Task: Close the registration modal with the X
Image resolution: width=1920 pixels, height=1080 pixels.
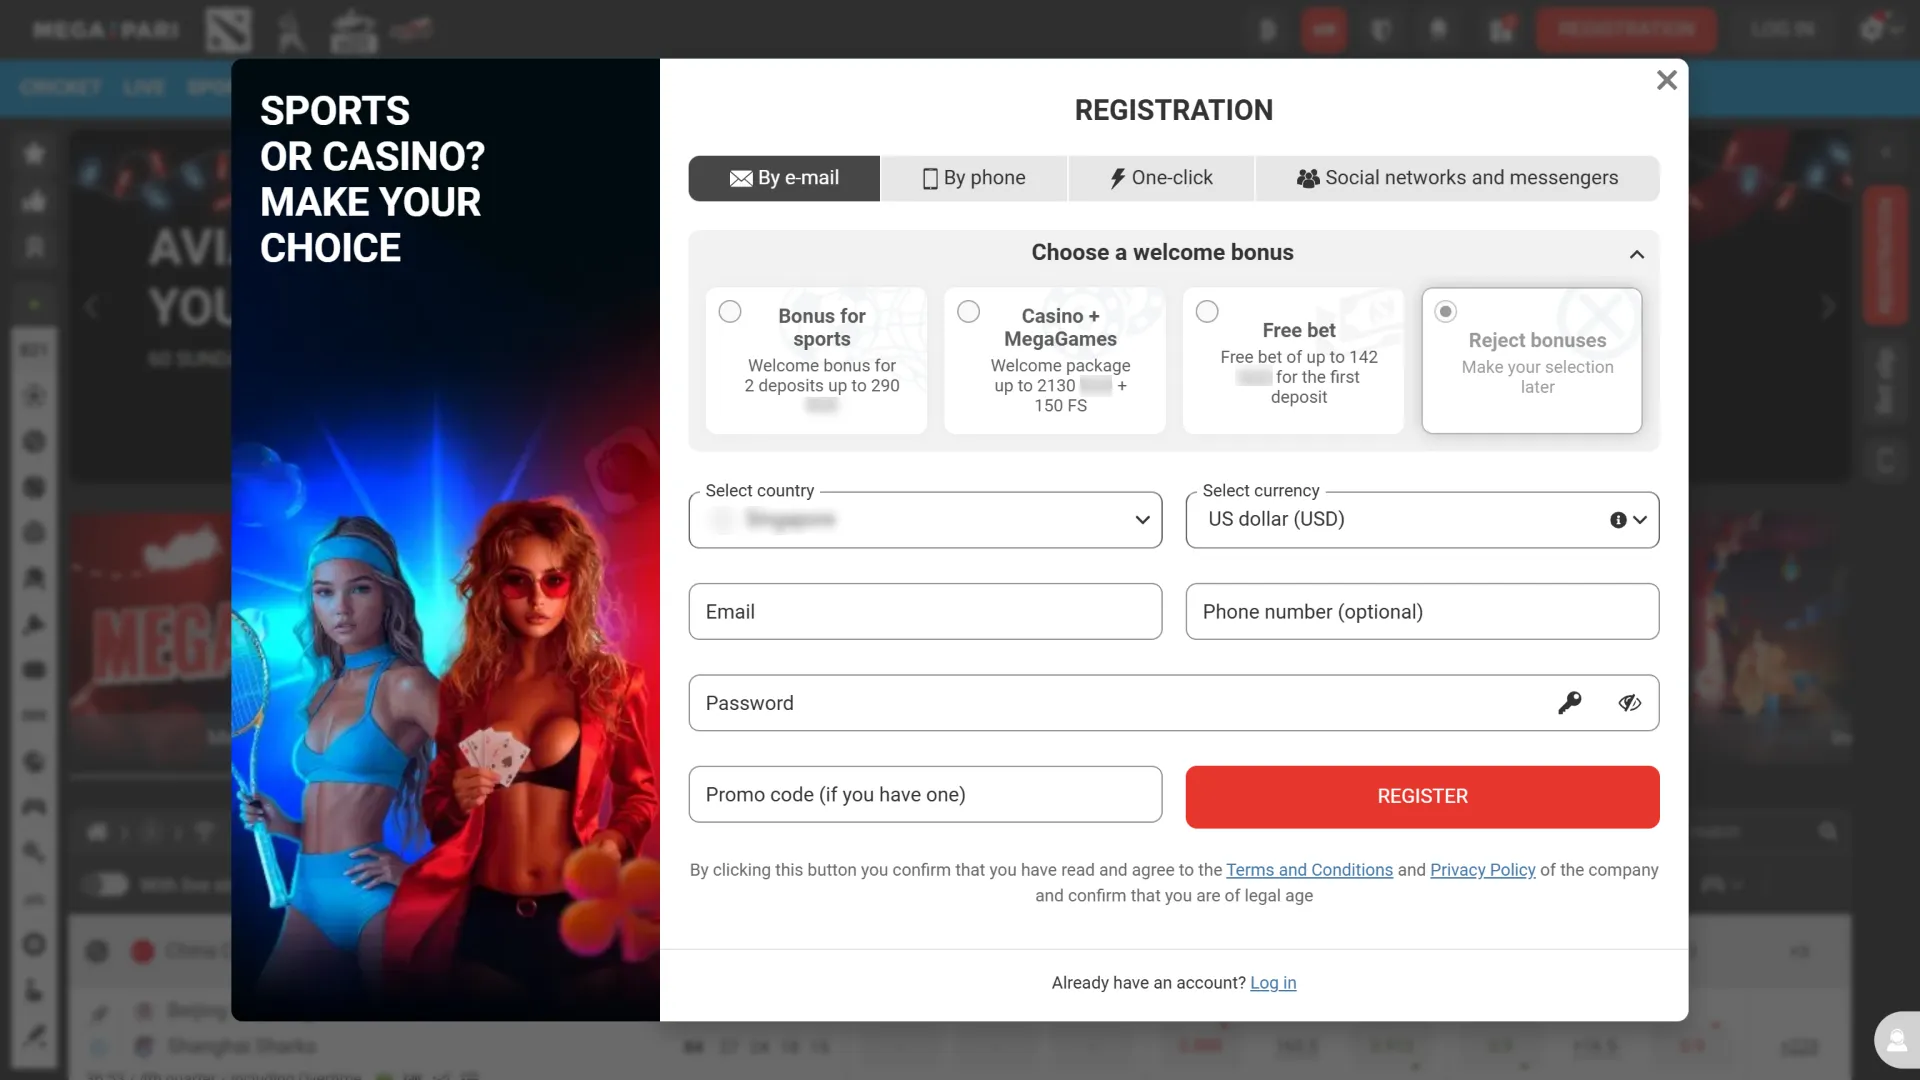Action: tap(1667, 80)
